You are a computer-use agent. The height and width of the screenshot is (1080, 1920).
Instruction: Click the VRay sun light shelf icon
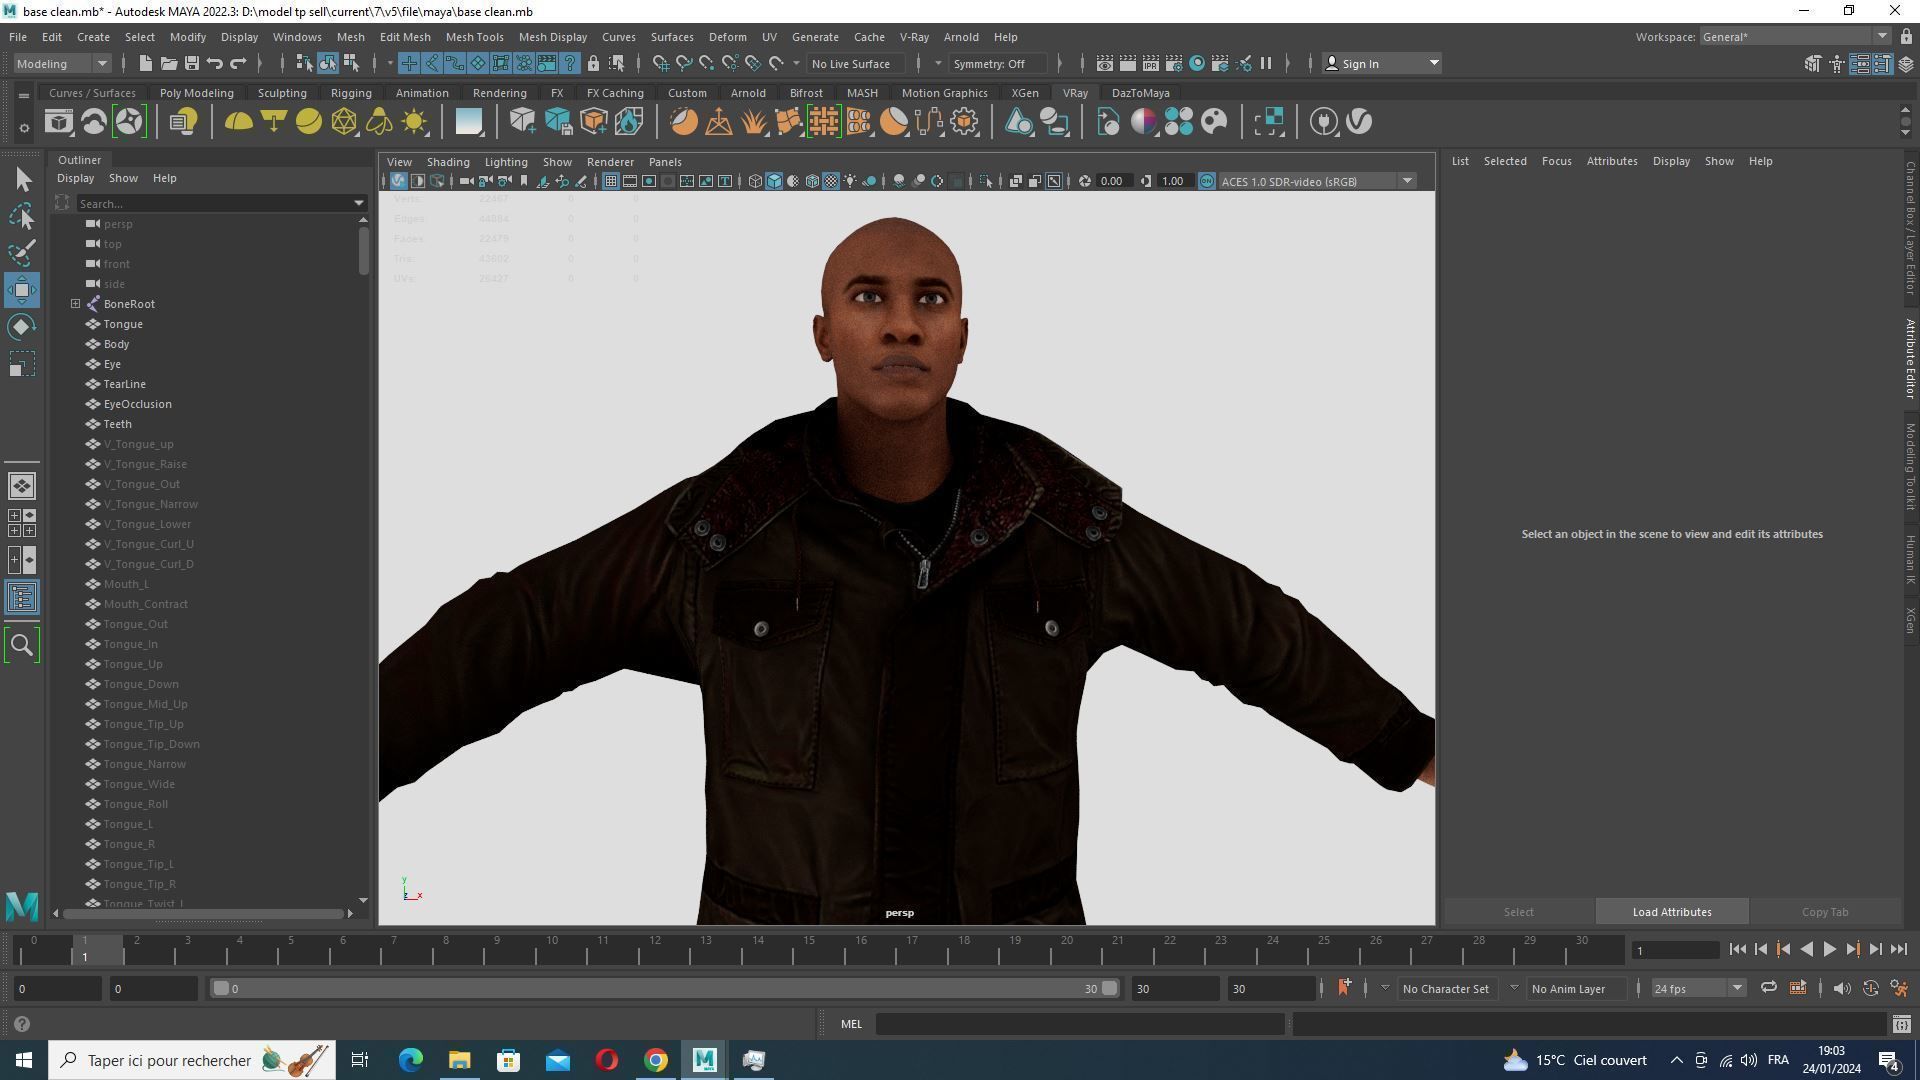[414, 122]
